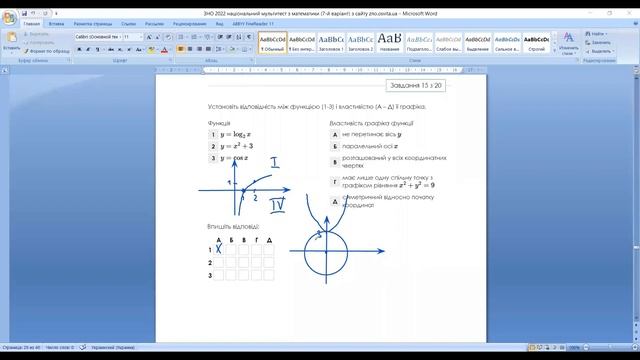Click the Word help icon at ribbon right
The height and width of the screenshot is (360, 640).
click(635, 24)
